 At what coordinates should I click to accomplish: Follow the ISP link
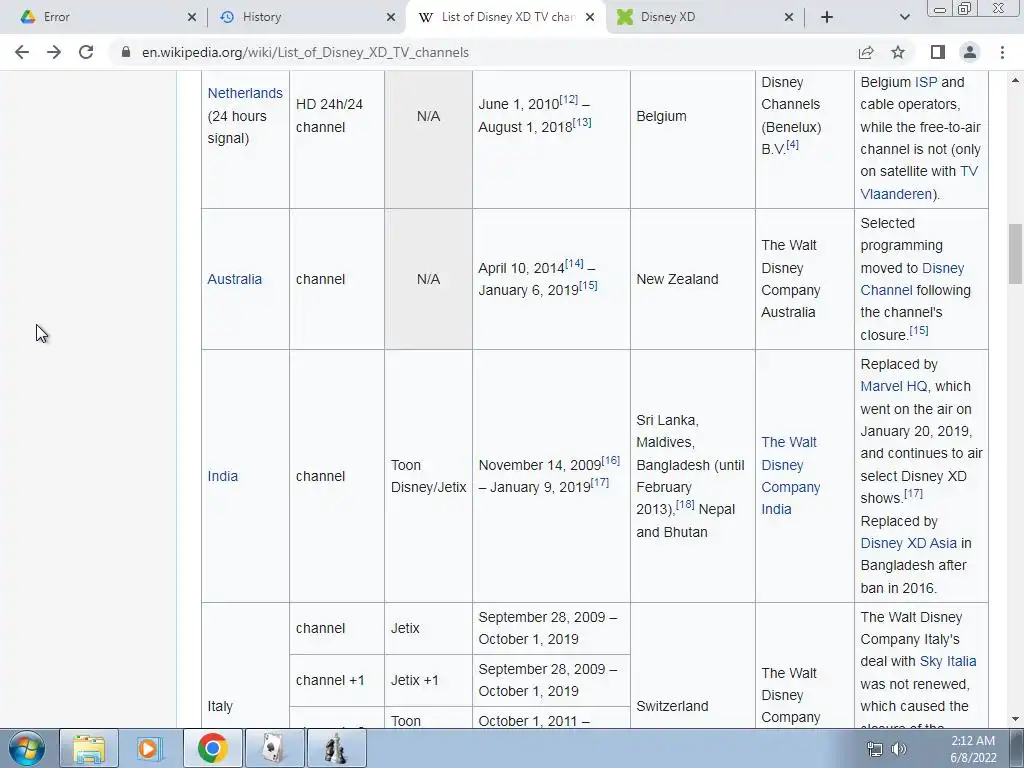coord(925,82)
